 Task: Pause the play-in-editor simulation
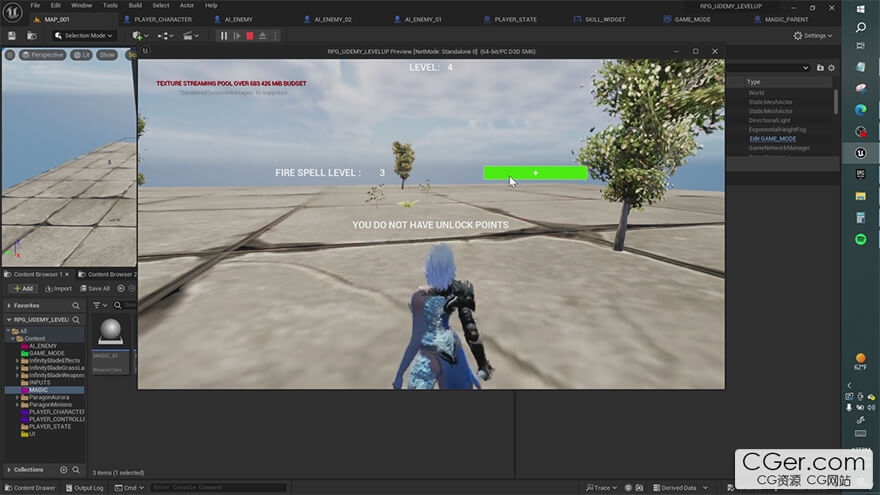224,36
